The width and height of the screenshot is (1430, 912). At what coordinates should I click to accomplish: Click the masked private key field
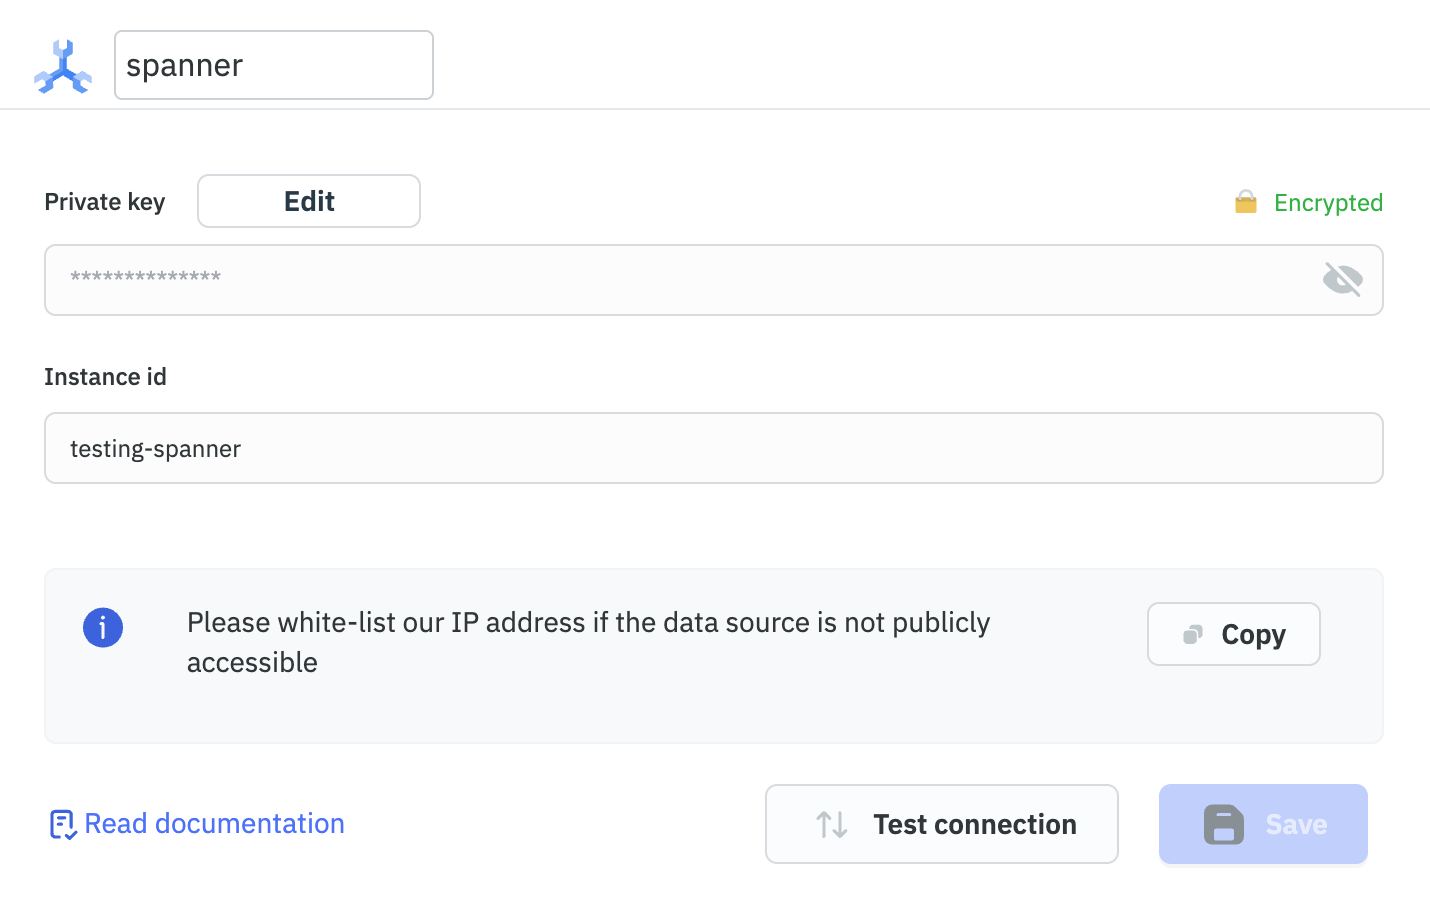point(600,279)
